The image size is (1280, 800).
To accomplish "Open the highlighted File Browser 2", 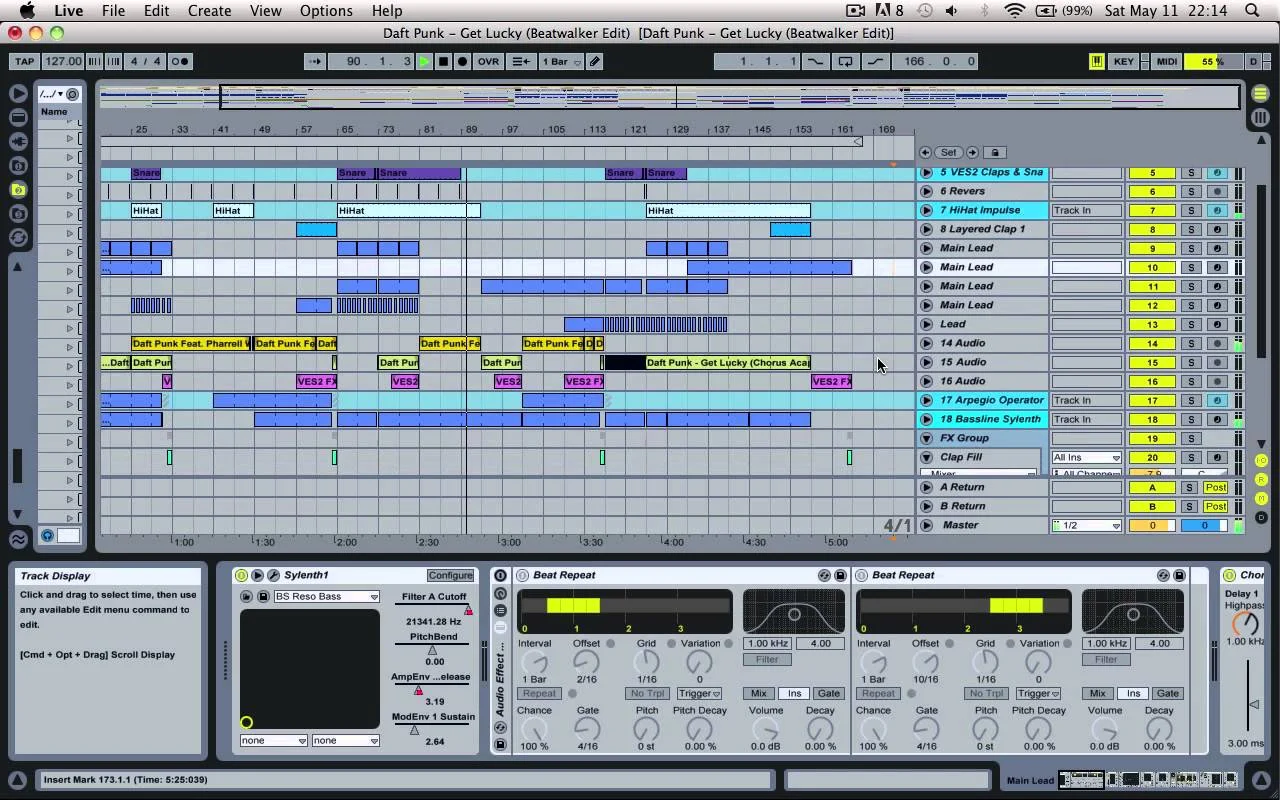I will pyautogui.click(x=18, y=189).
